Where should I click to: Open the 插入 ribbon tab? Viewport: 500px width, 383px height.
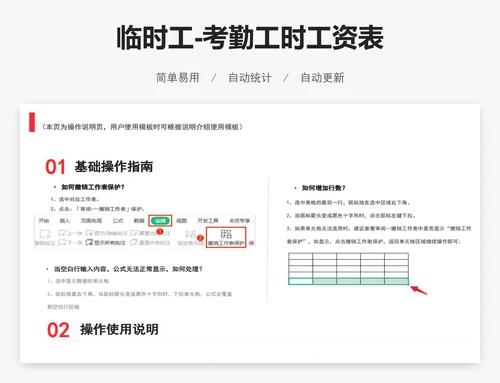(x=65, y=221)
